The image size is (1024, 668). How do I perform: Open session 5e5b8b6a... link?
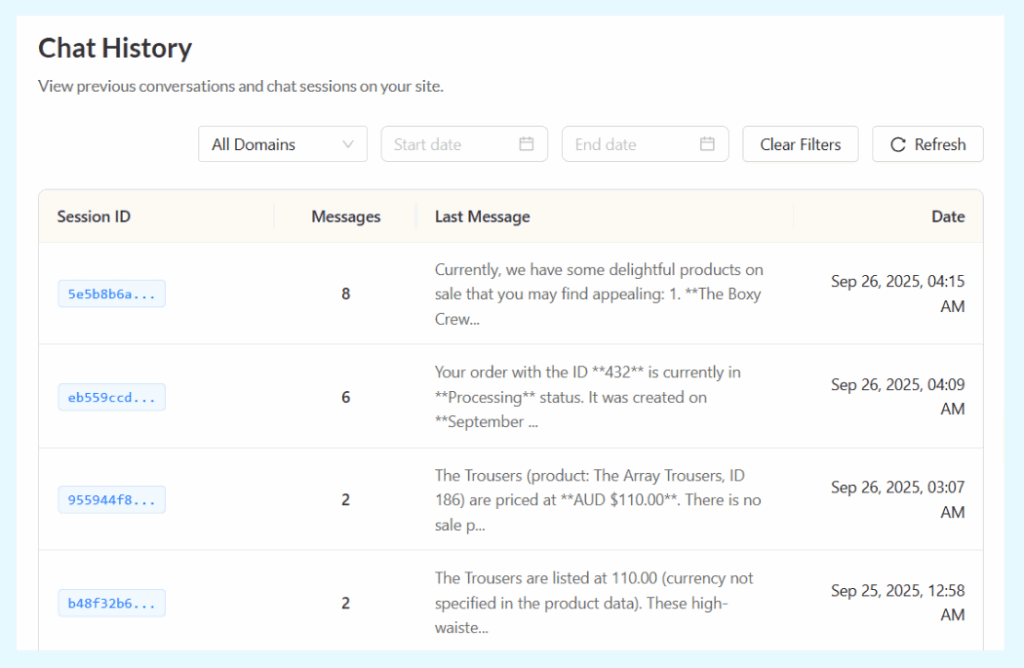pos(111,294)
